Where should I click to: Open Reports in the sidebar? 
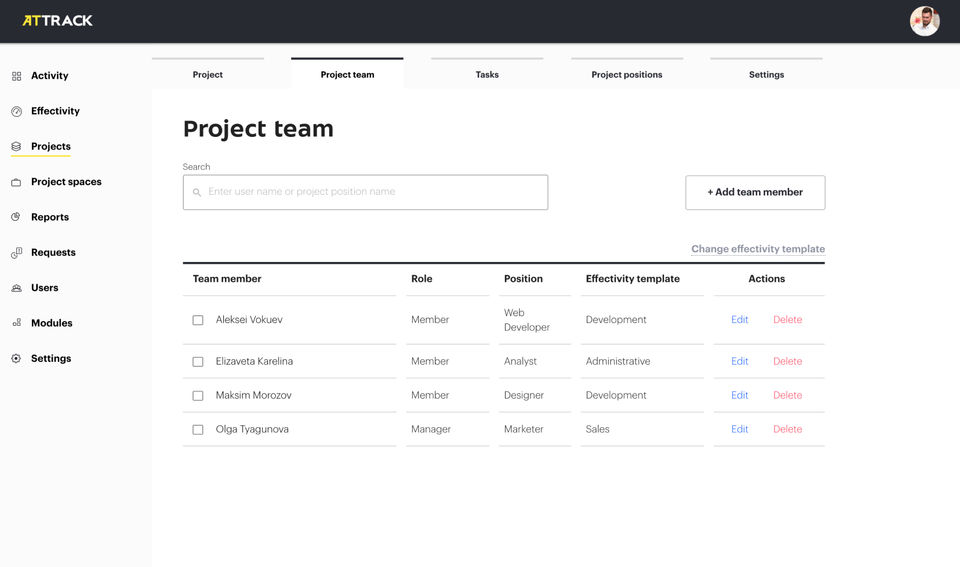click(x=50, y=217)
